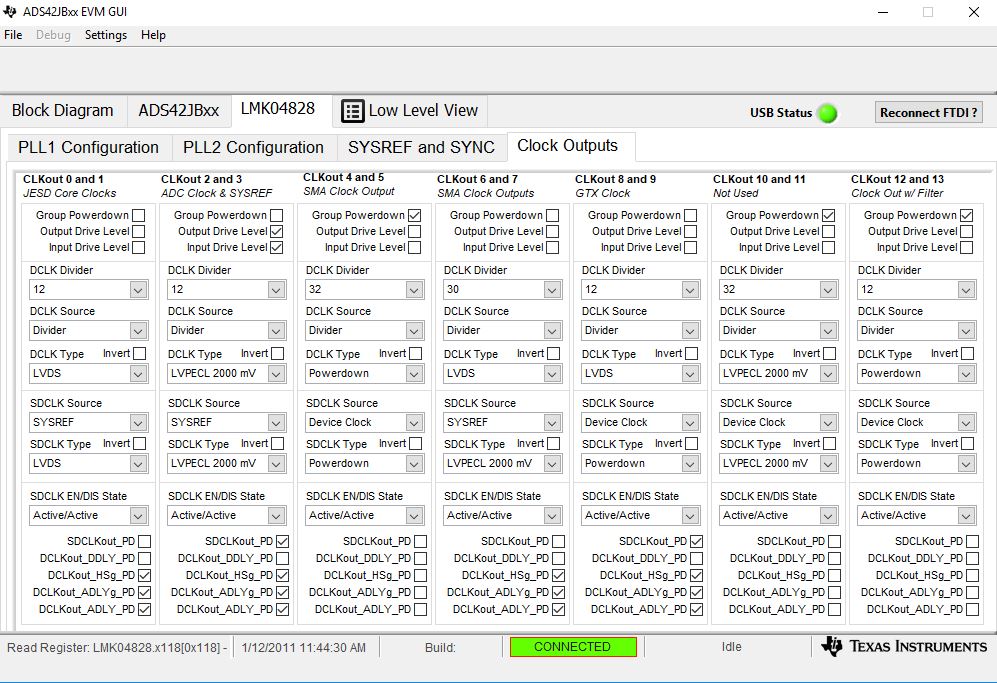Check Output Drive Level for CLKout 8 and 9
The width and height of the screenshot is (997, 683).
coord(691,231)
